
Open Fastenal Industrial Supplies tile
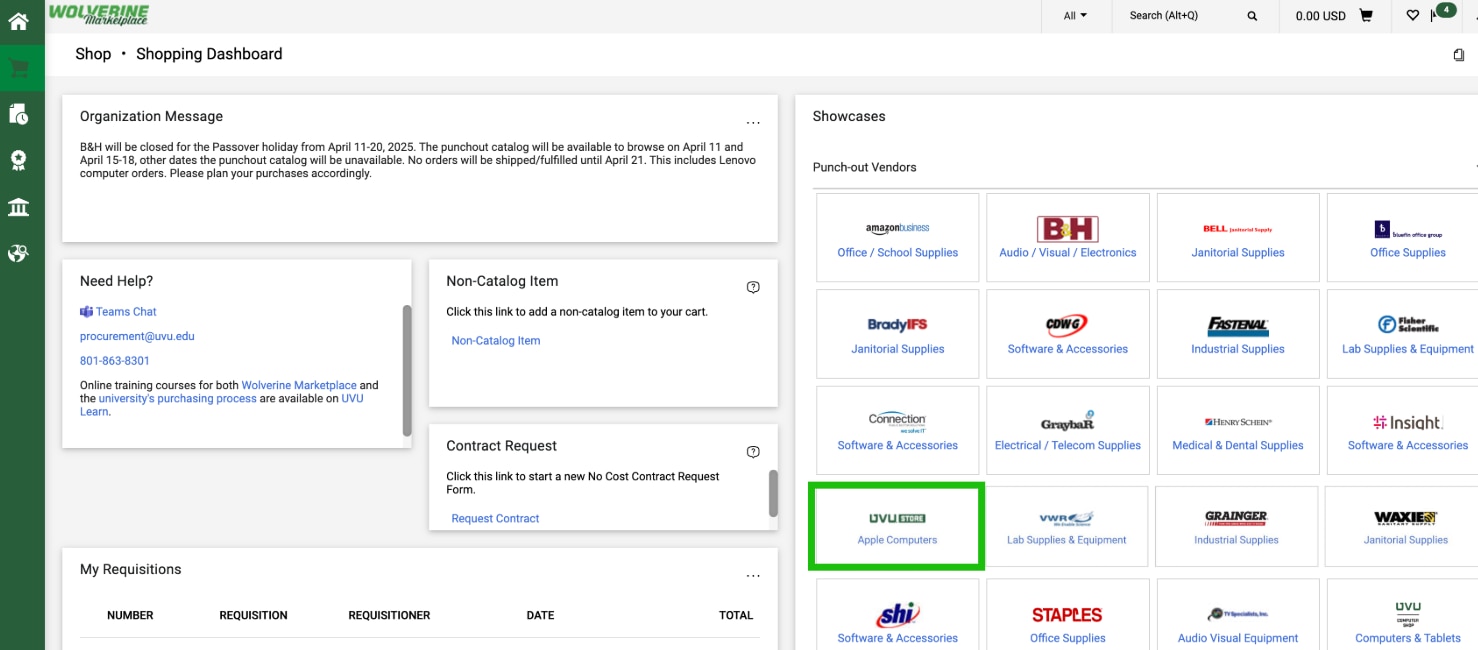(1238, 335)
